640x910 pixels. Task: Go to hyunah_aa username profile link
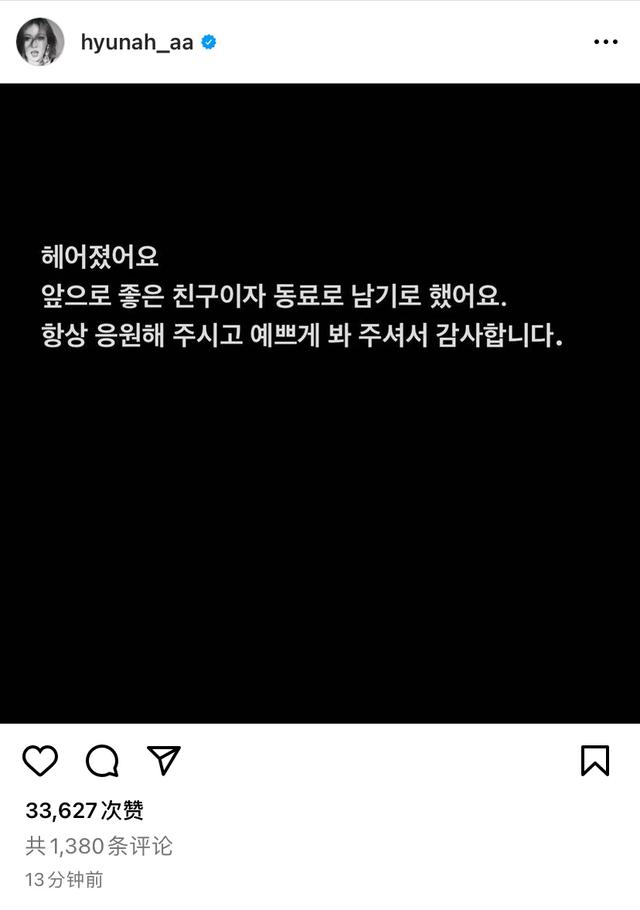pyautogui.click(x=137, y=42)
